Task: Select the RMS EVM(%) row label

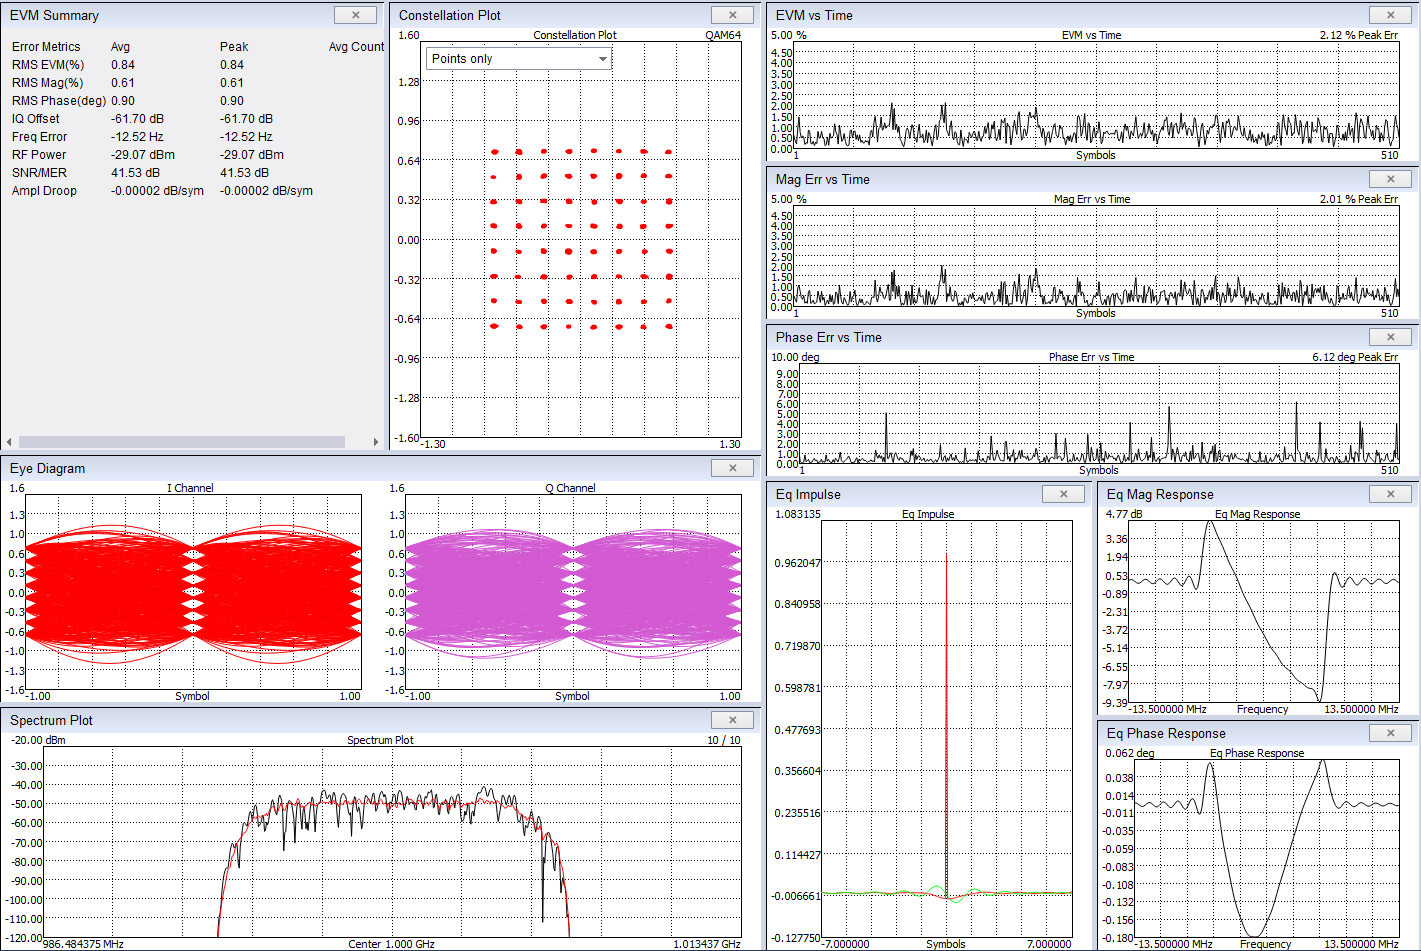Action: (x=47, y=65)
